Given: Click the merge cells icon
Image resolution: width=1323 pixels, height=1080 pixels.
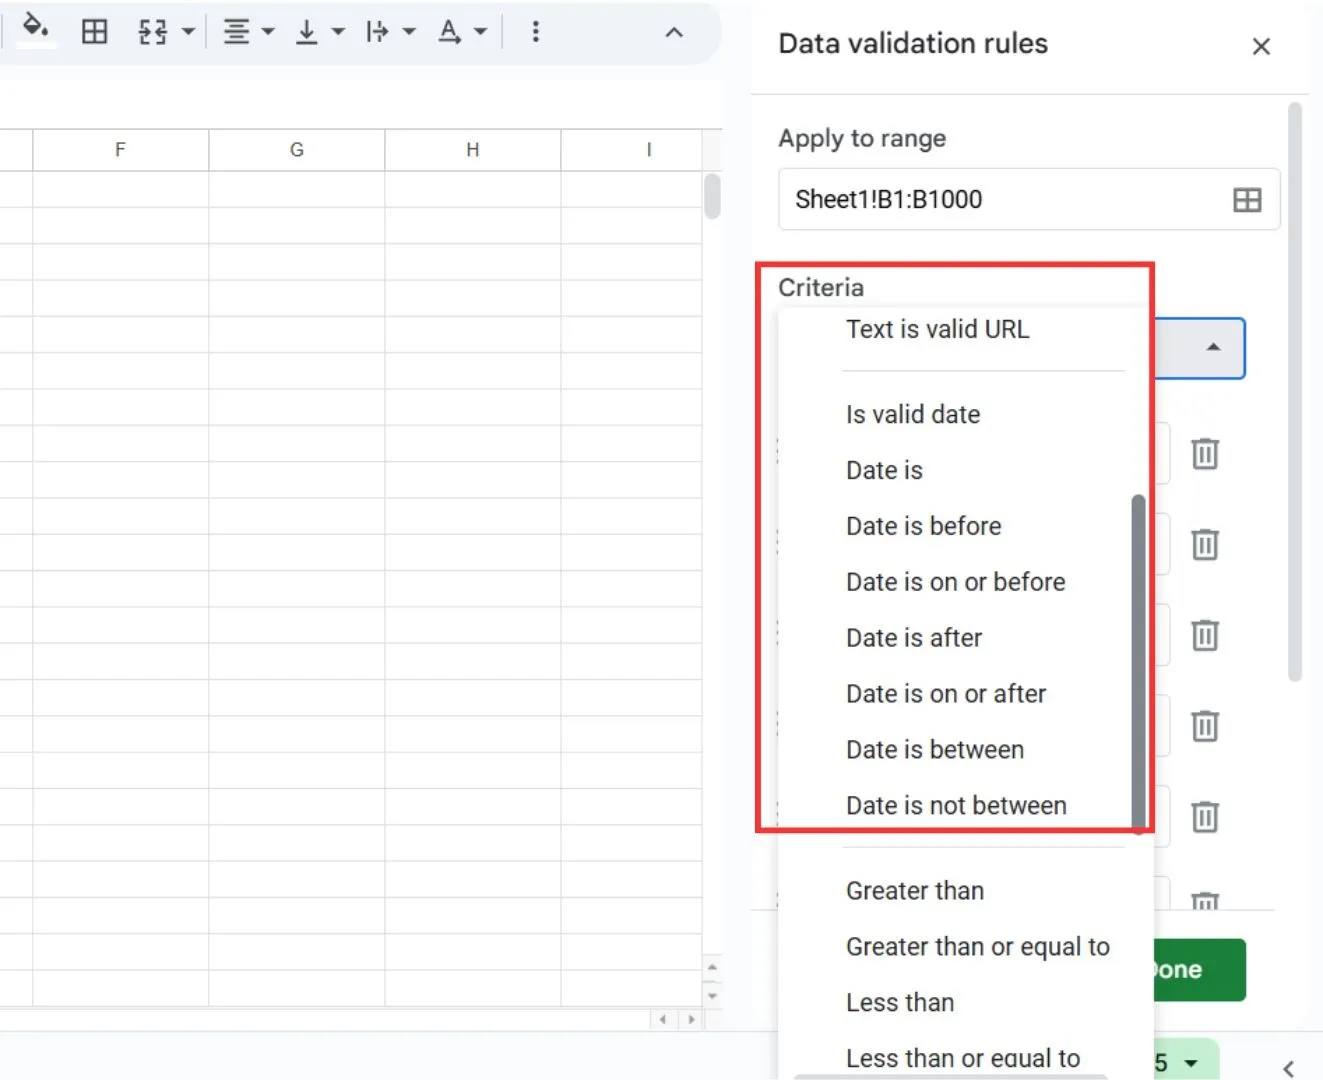Looking at the screenshot, I should pyautogui.click(x=152, y=32).
